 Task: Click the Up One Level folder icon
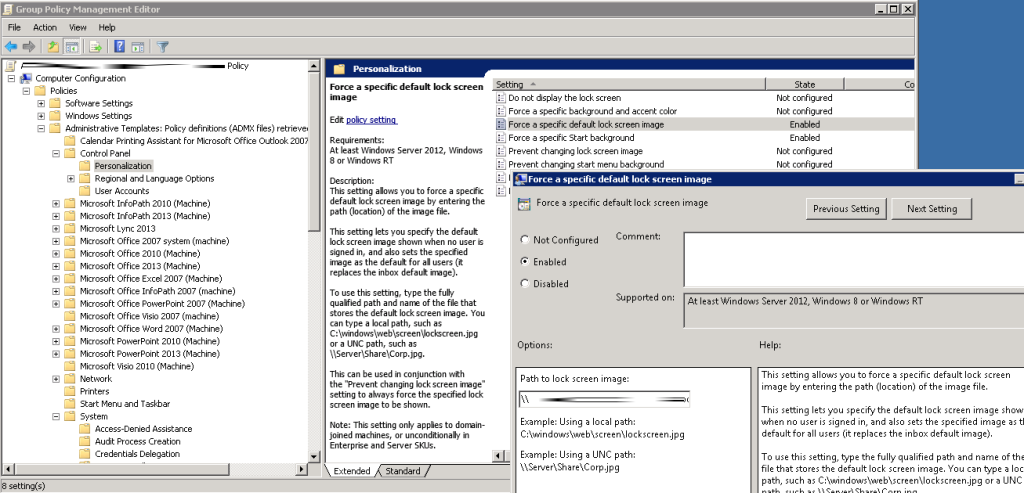[51, 46]
